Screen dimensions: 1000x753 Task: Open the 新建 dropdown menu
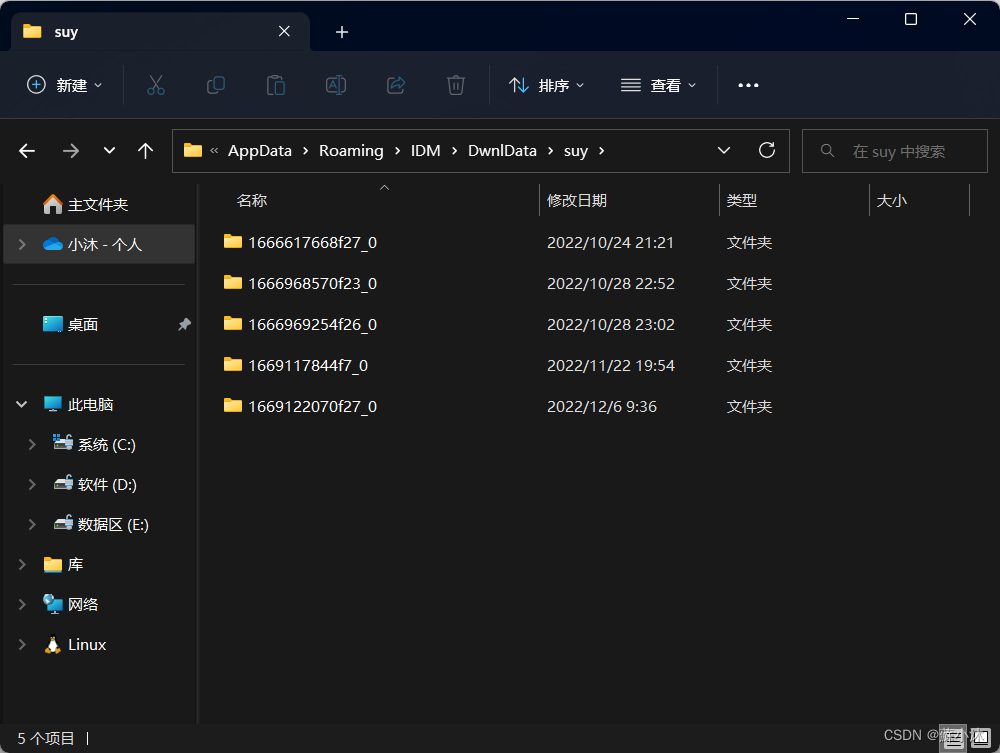64,85
